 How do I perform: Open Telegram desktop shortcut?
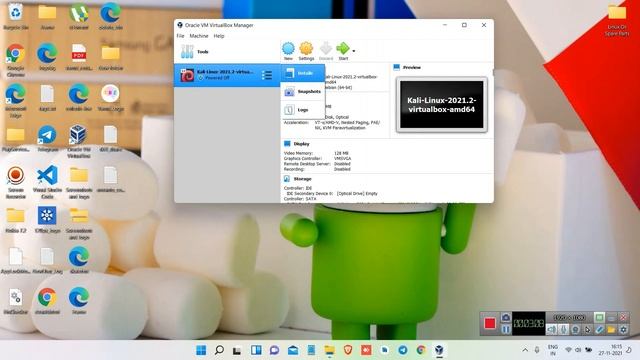(x=47, y=139)
